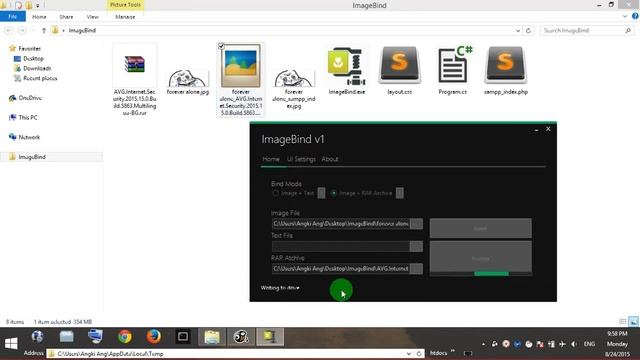Open the Share ribbon tab
Image resolution: width=640 pixels, height=360 pixels.
click(x=66, y=17)
